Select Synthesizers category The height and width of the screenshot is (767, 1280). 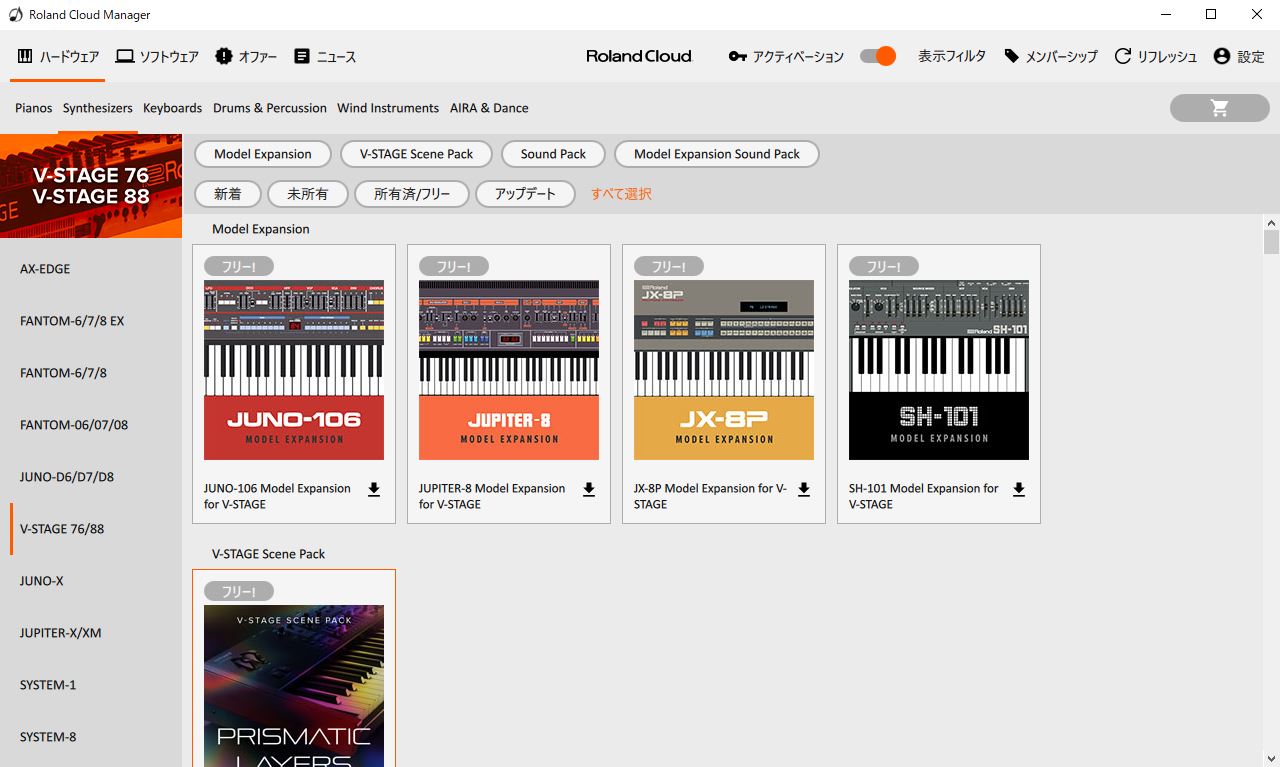point(98,108)
